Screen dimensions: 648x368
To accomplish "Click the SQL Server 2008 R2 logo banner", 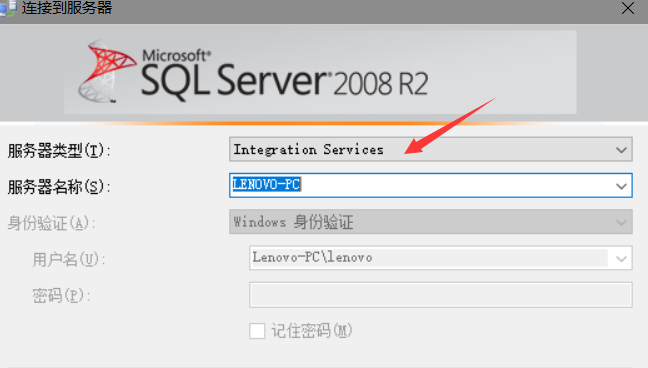I will pyautogui.click(x=320, y=72).
